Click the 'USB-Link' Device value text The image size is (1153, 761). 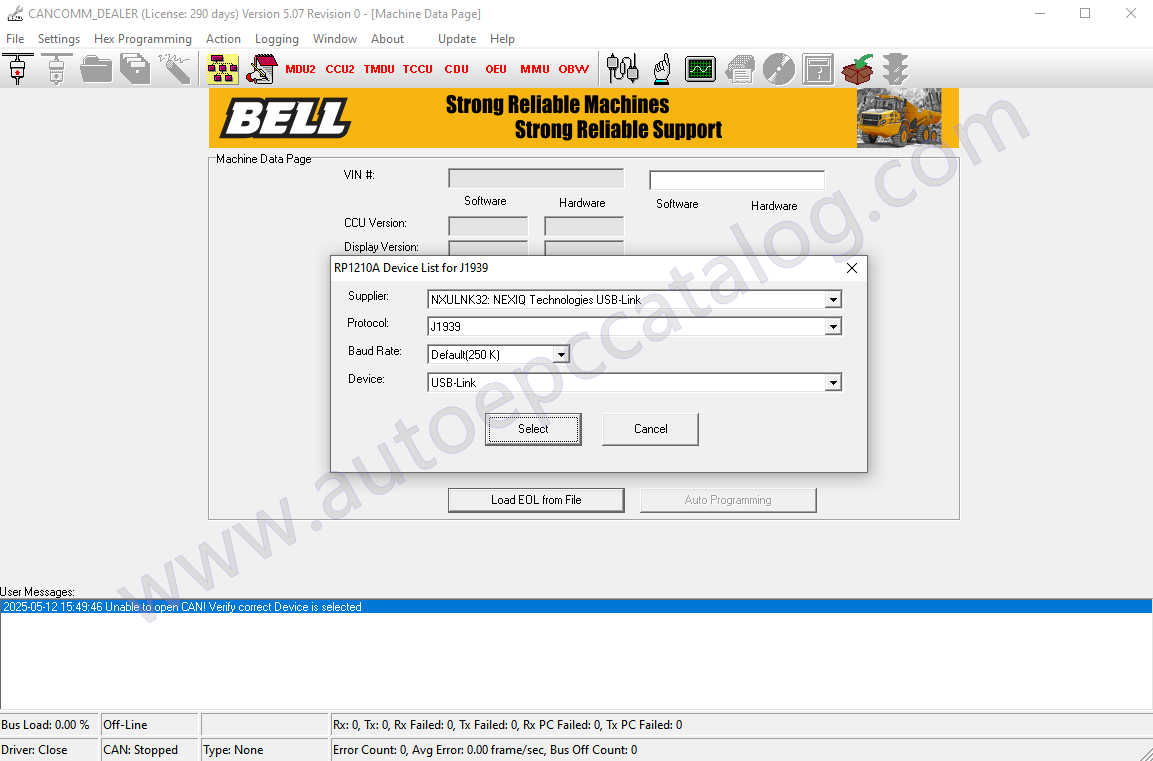pos(453,382)
